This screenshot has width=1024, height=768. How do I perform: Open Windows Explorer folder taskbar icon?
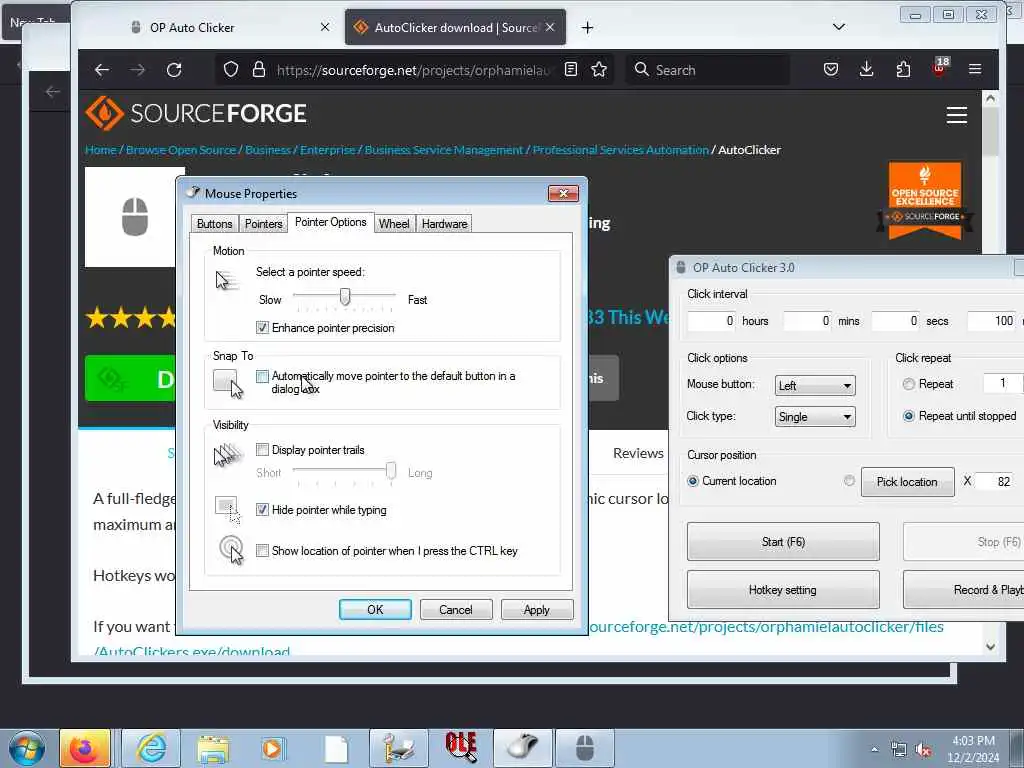[x=213, y=748]
